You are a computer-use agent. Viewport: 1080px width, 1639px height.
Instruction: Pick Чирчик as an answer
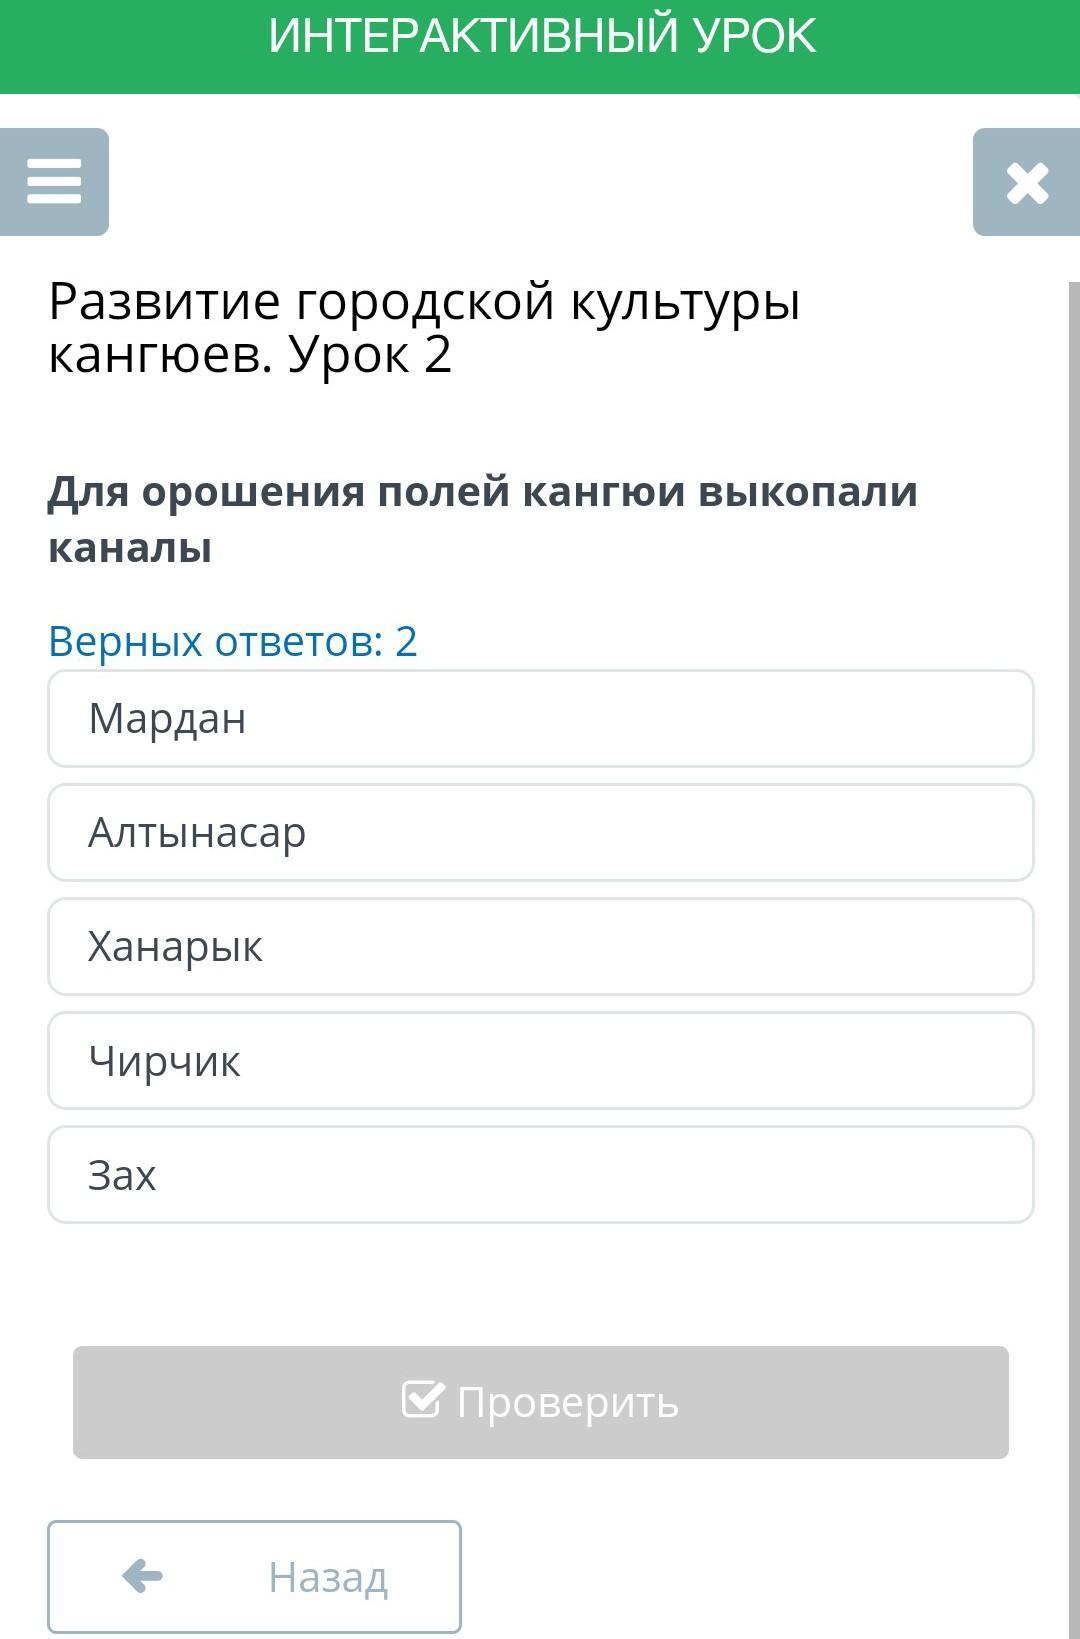click(540, 1060)
